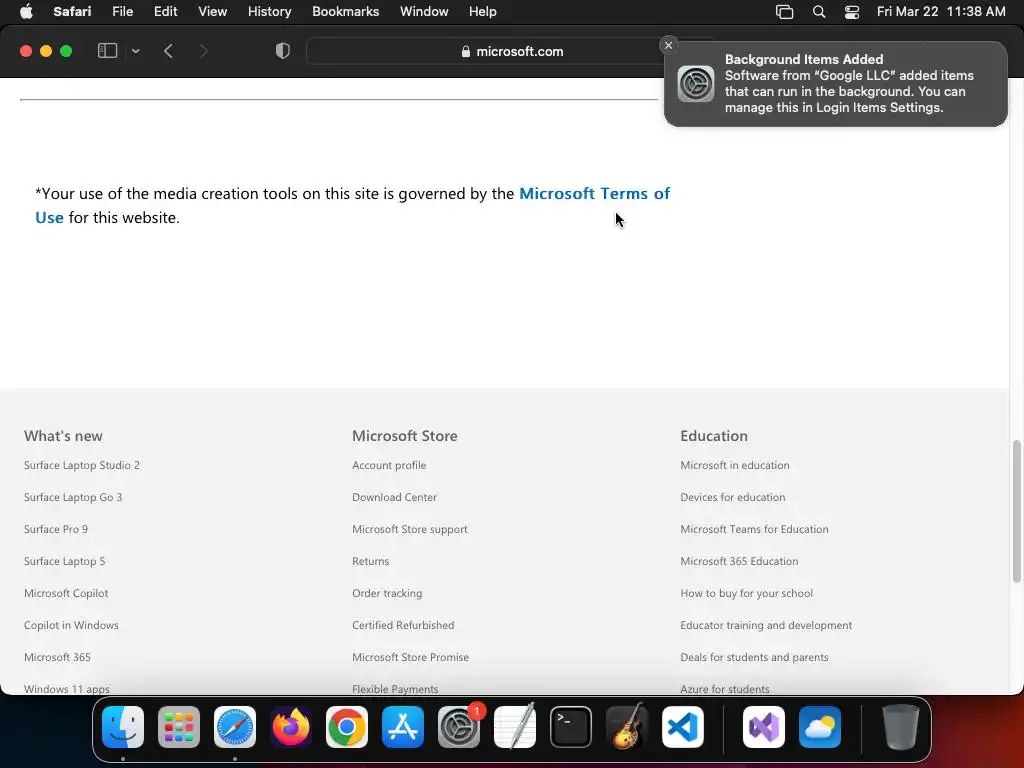This screenshot has width=1024, height=768.
Task: Open the Window menu
Action: 424,11
